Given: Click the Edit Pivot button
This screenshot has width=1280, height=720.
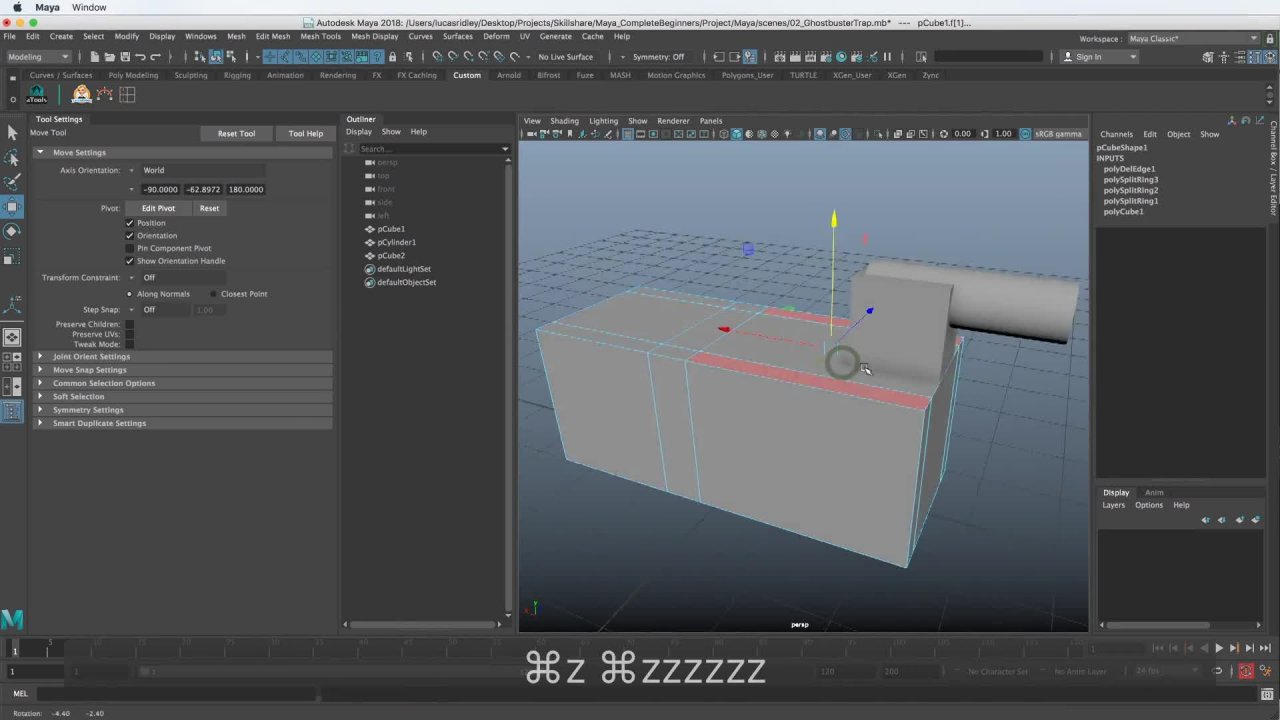Looking at the screenshot, I should (x=158, y=208).
